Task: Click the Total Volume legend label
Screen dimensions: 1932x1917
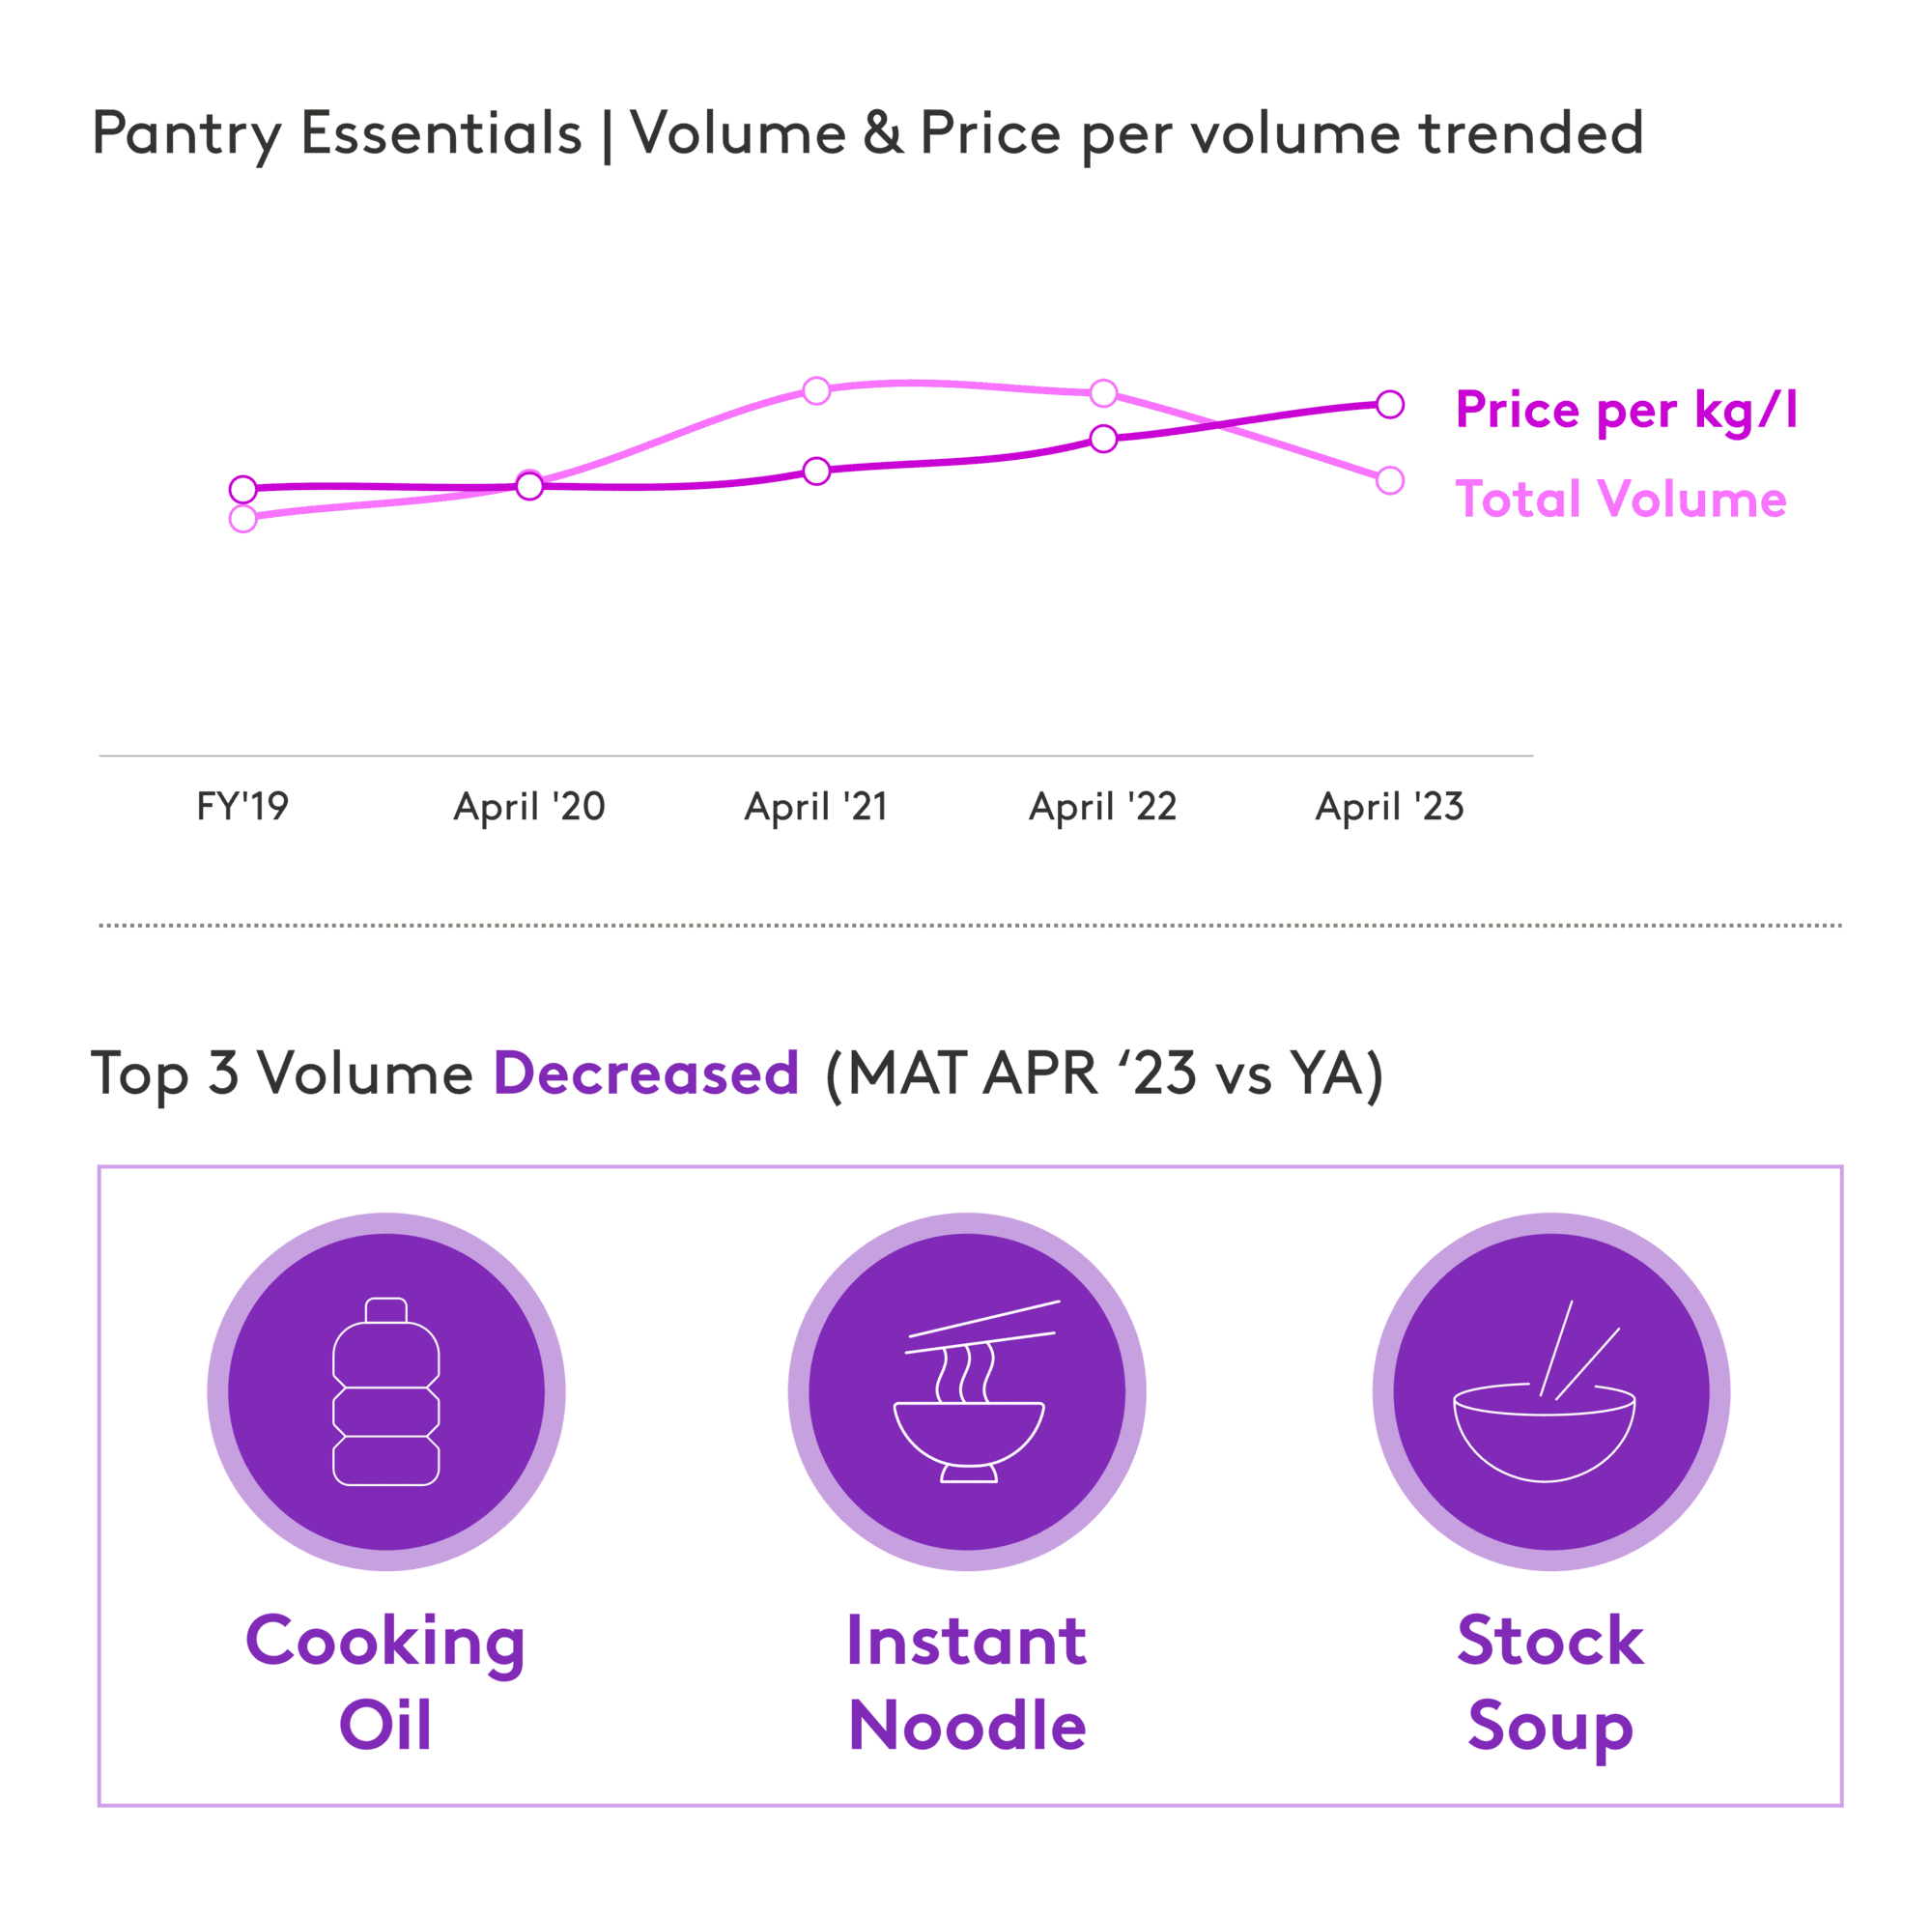Action: tap(1620, 498)
